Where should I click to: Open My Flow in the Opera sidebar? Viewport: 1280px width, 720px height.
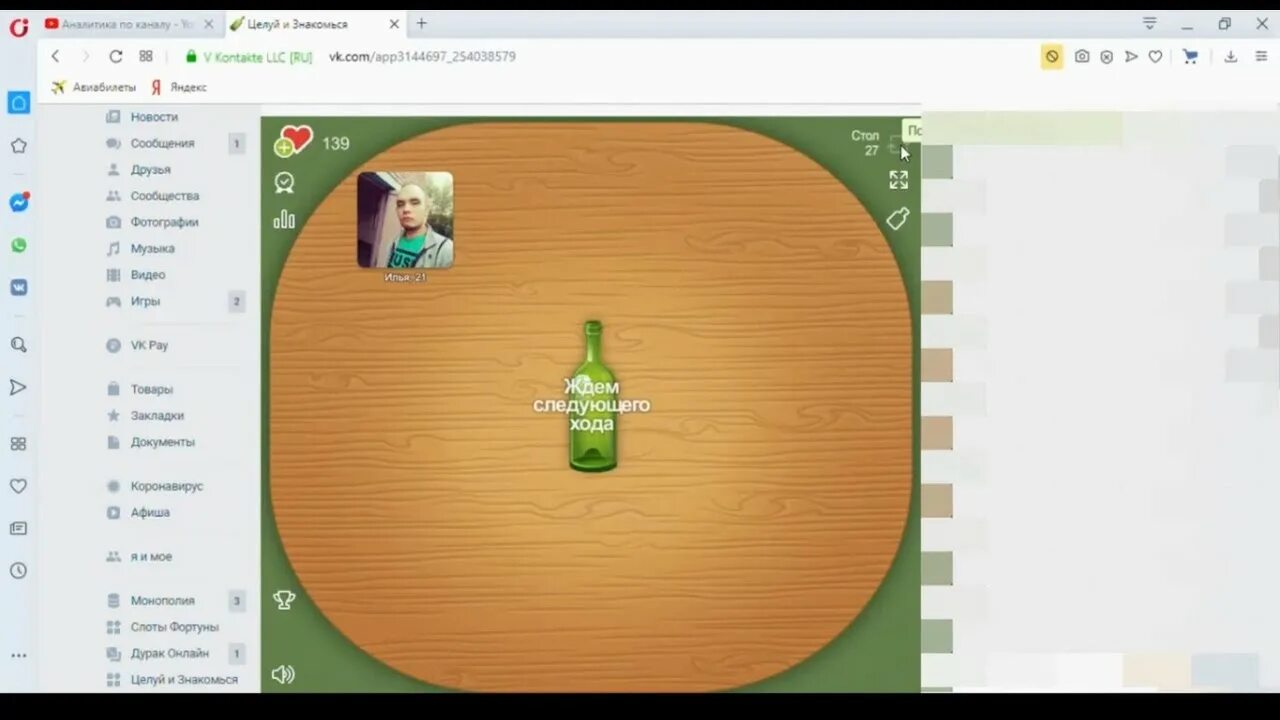[18, 387]
